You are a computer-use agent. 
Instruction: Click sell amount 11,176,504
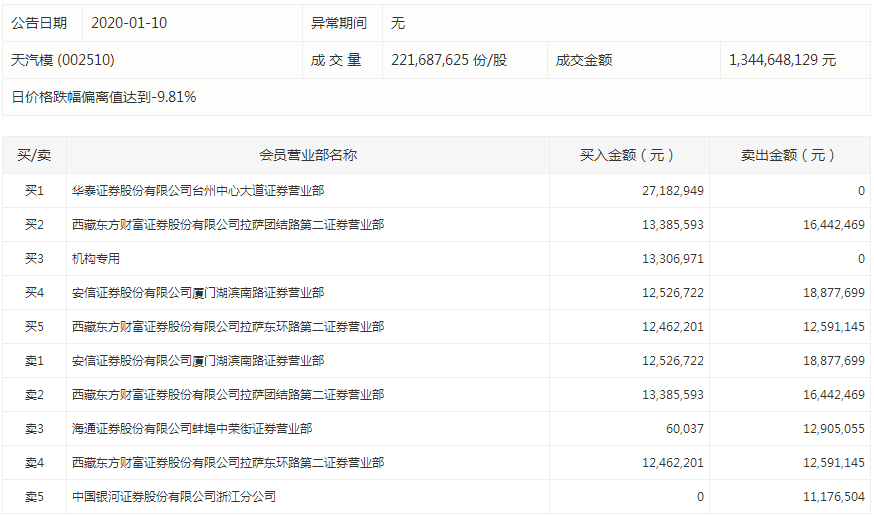pyautogui.click(x=834, y=496)
